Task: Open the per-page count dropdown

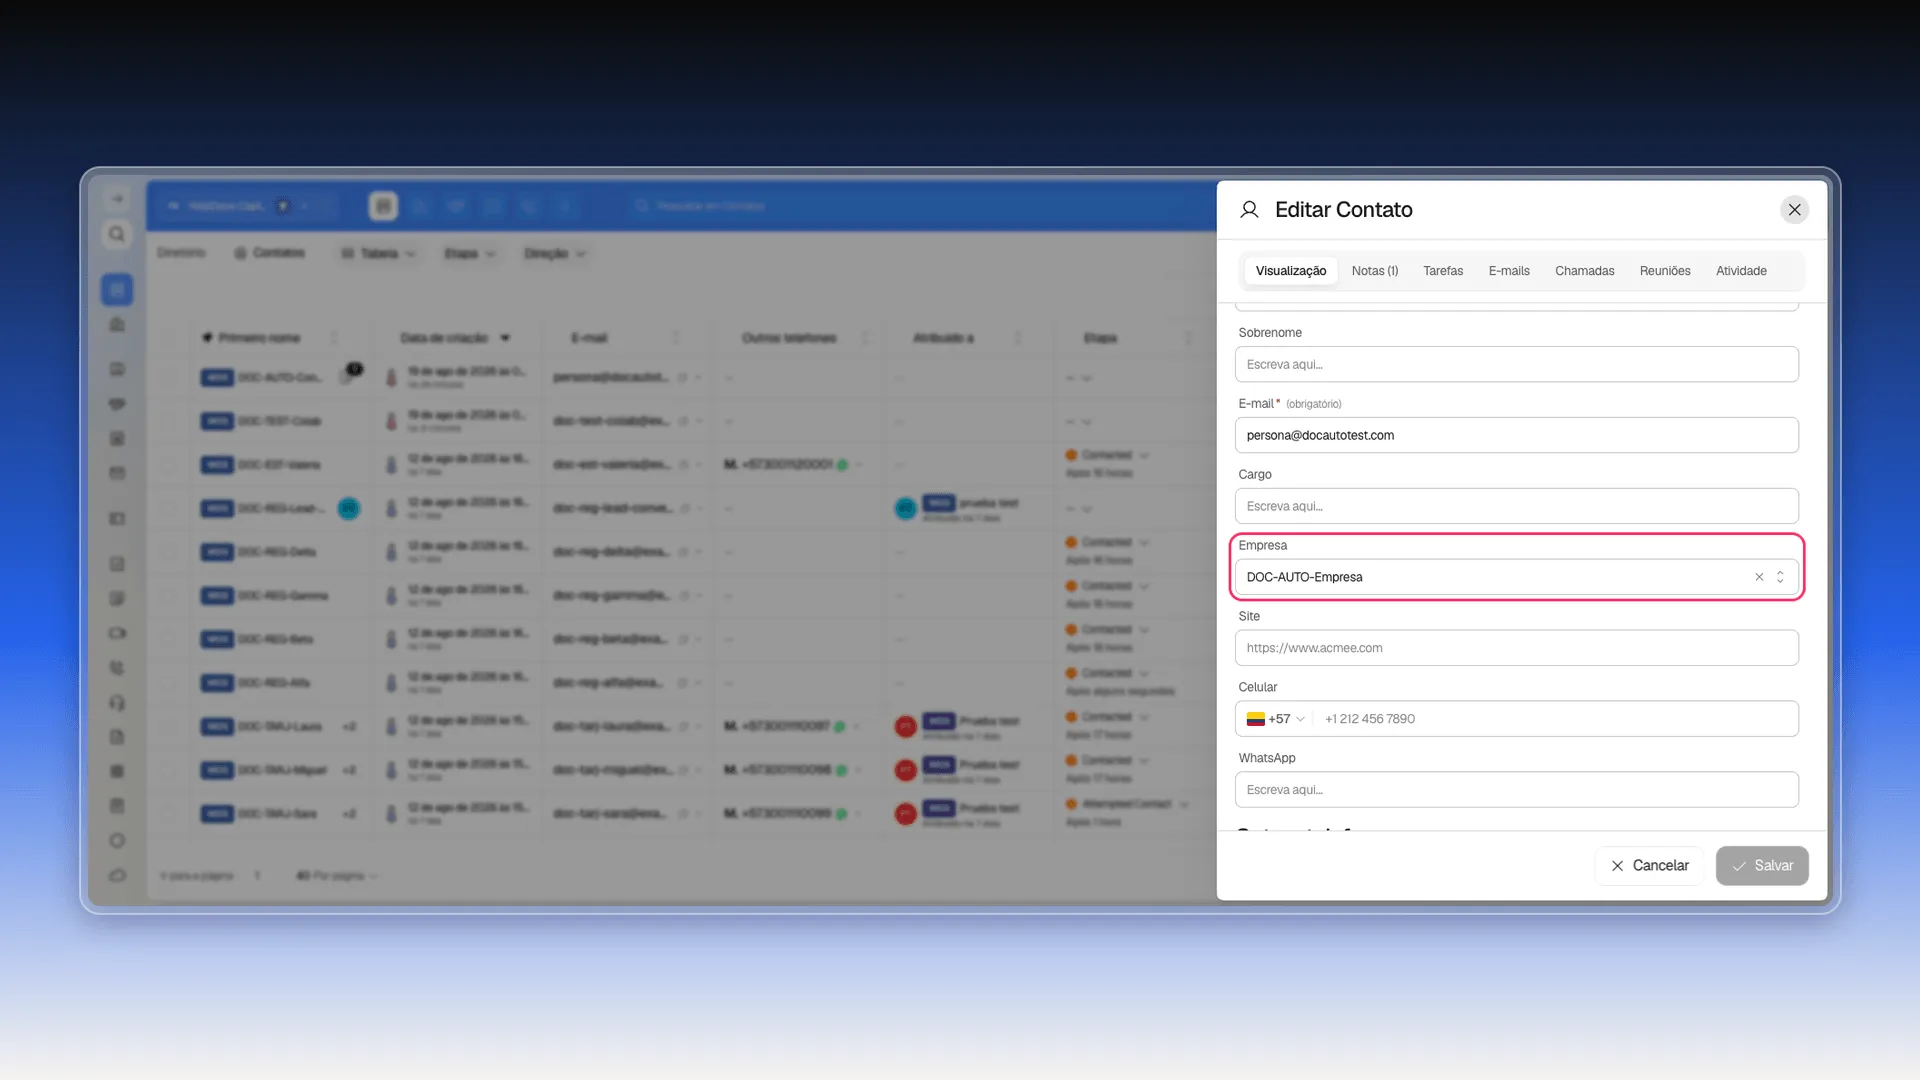Action: click(x=337, y=876)
